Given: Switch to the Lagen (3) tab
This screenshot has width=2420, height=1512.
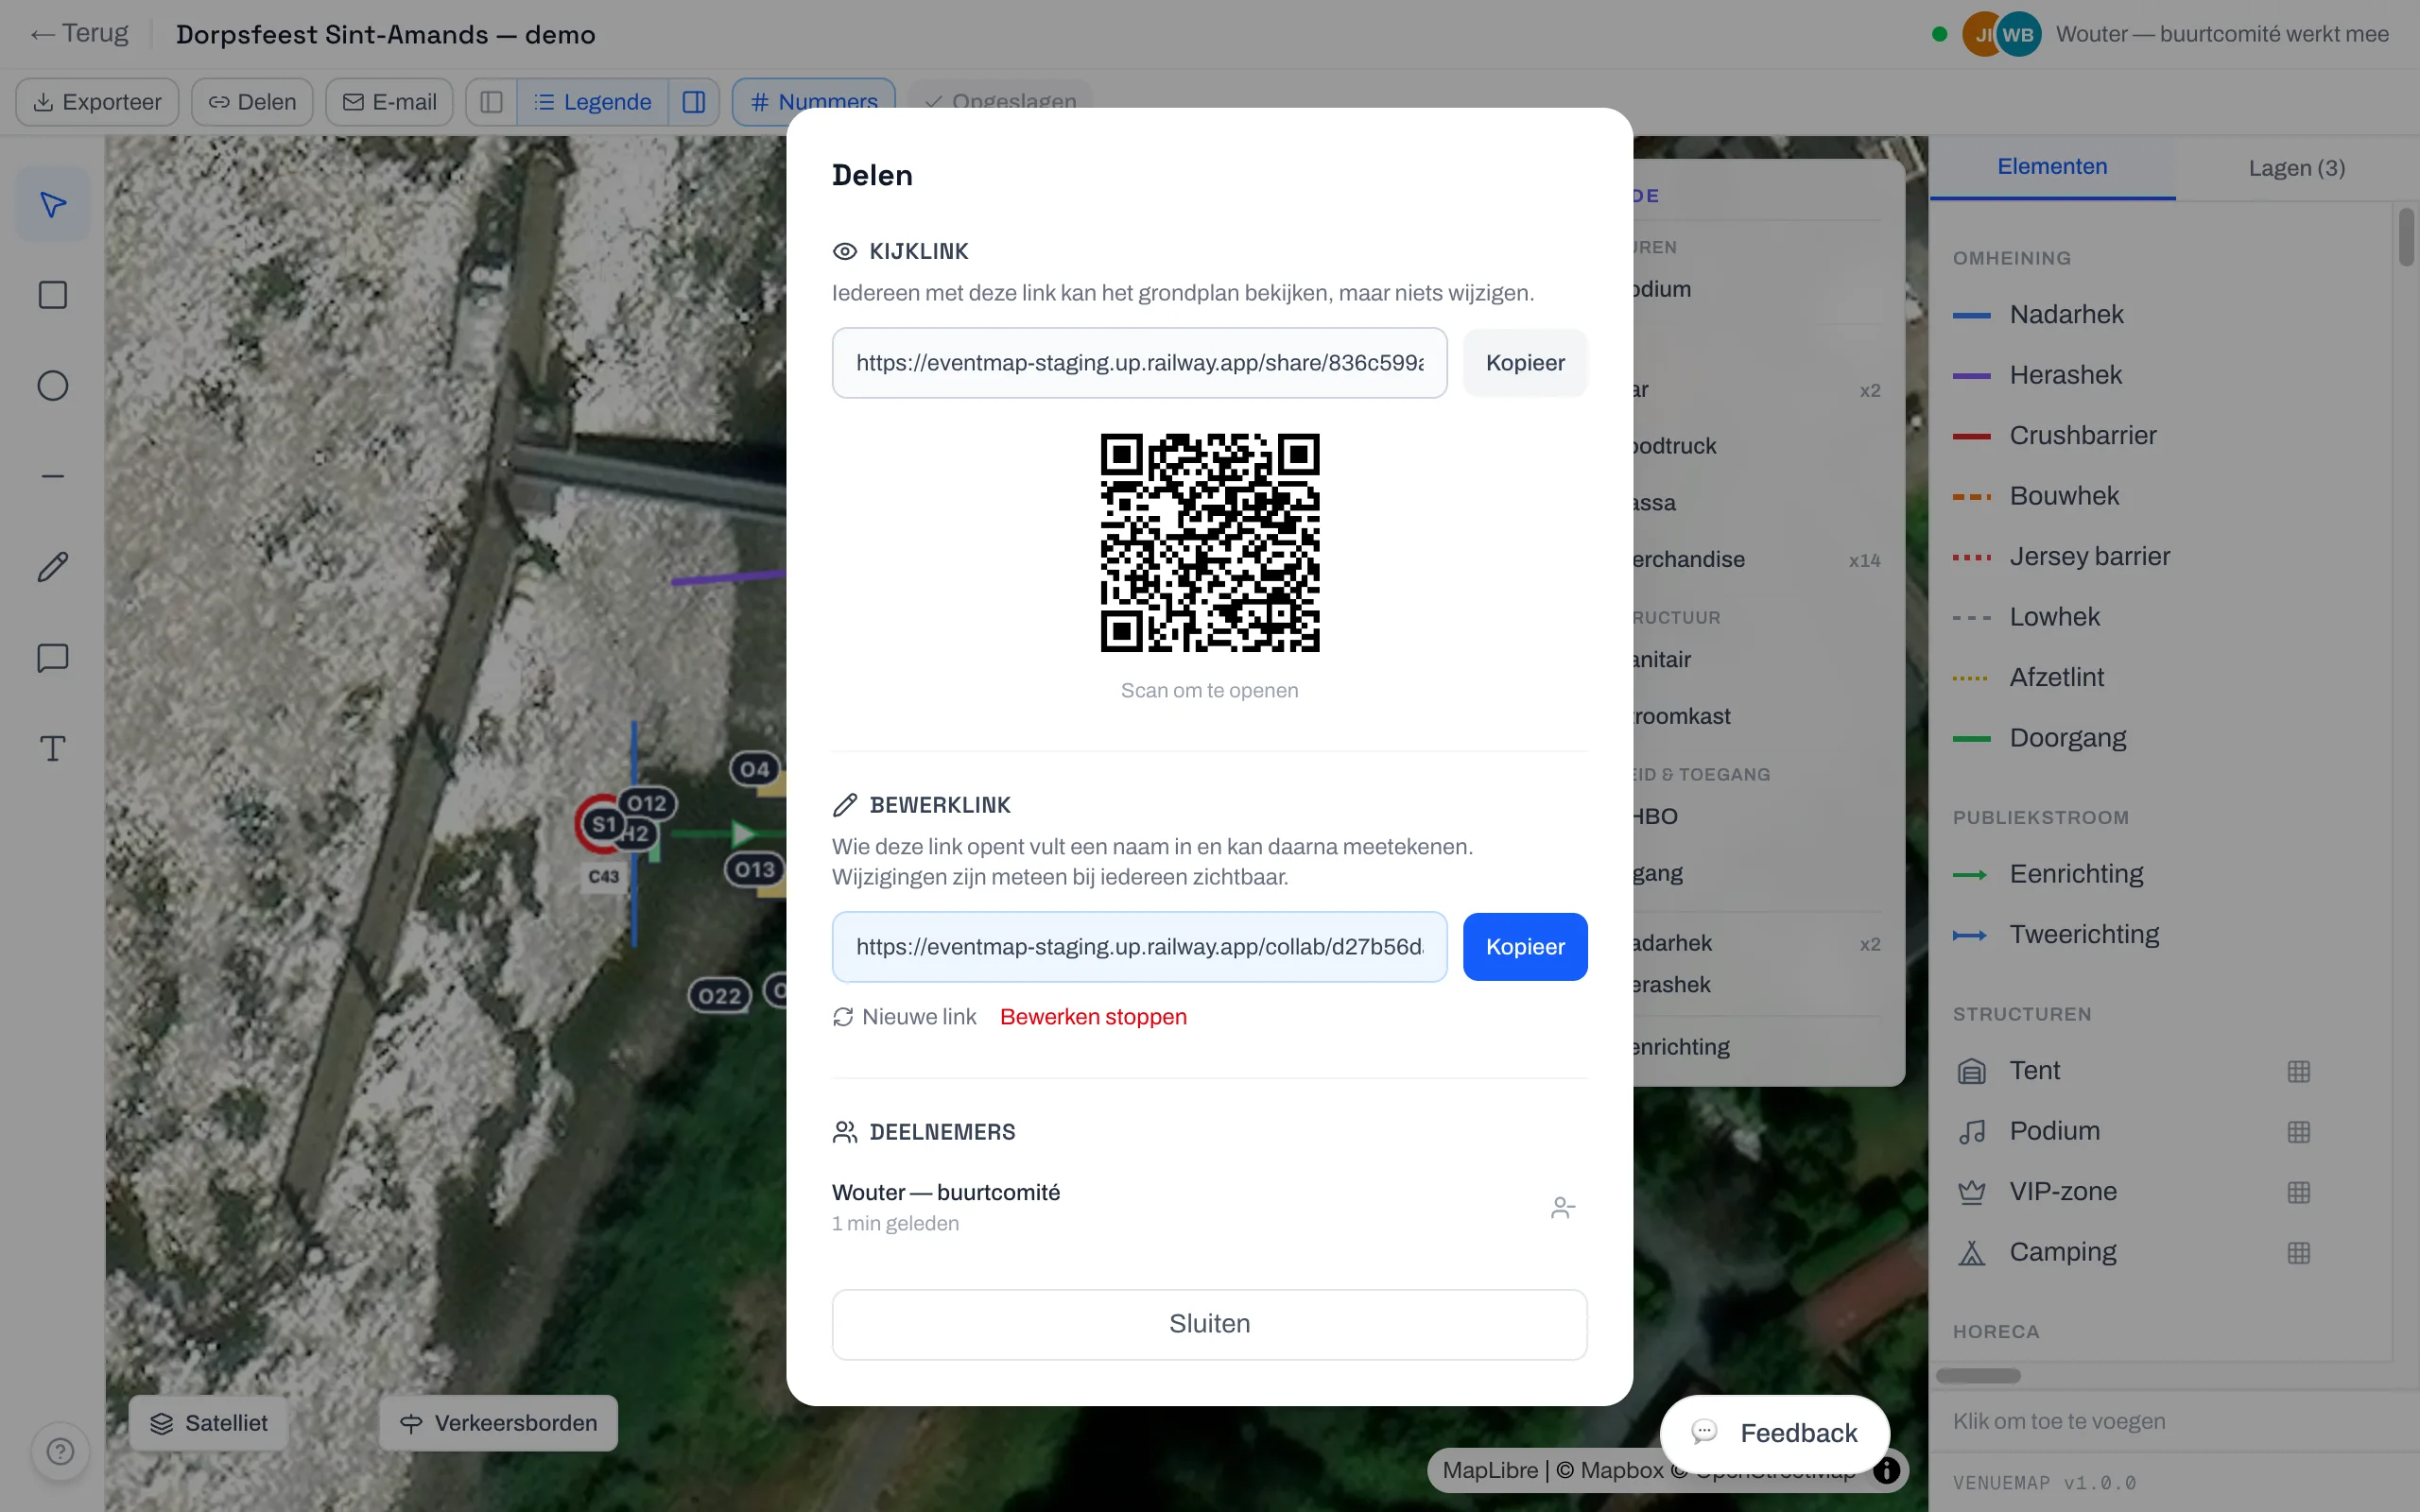Looking at the screenshot, I should pyautogui.click(x=2296, y=168).
